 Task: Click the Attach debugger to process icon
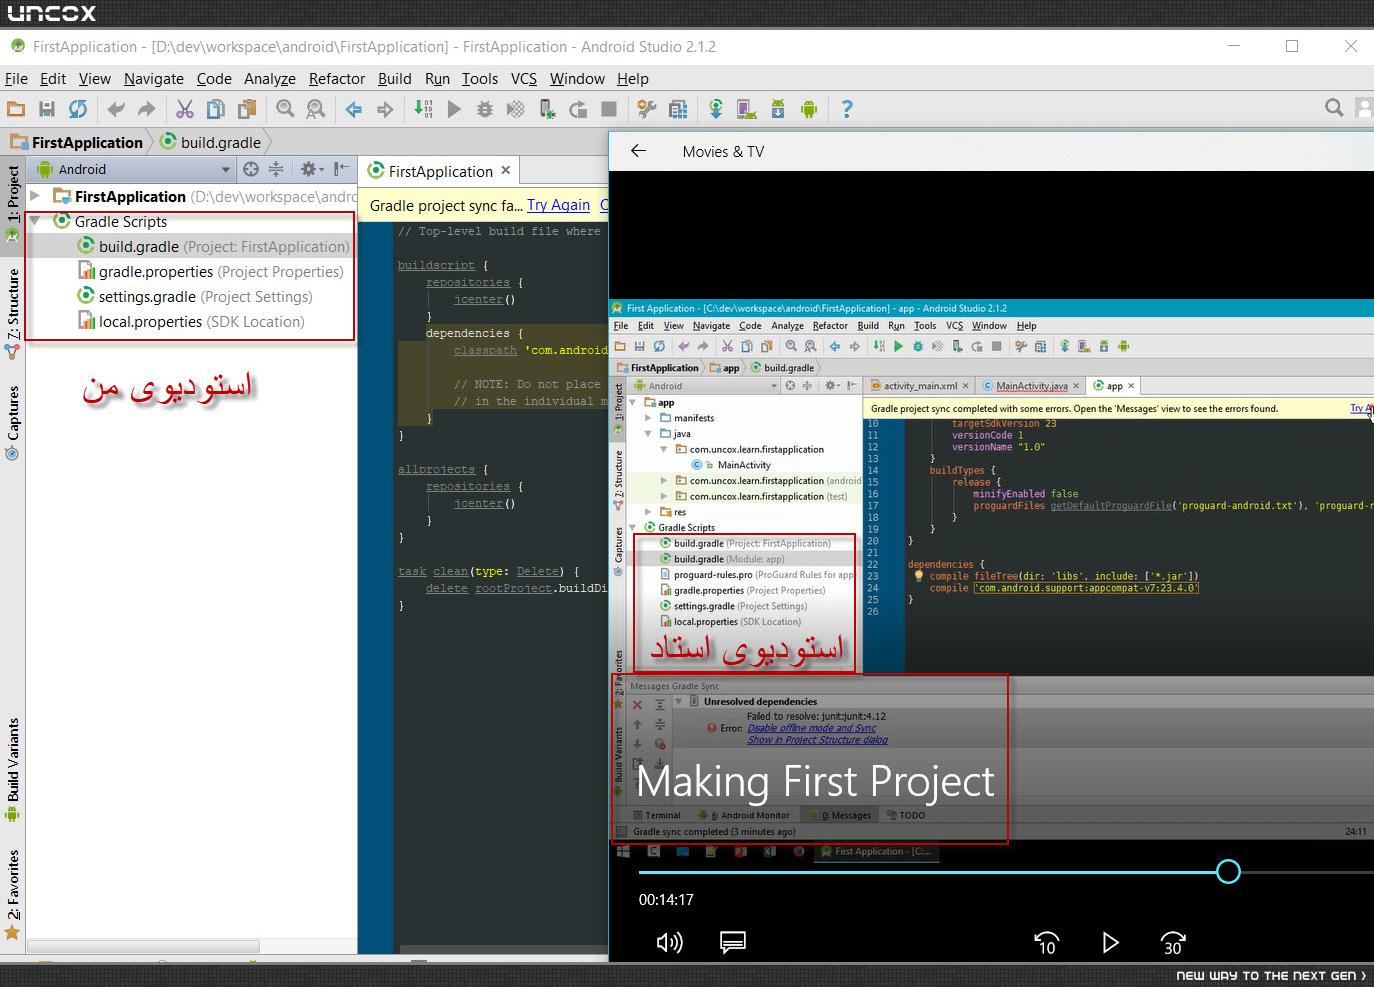click(547, 109)
